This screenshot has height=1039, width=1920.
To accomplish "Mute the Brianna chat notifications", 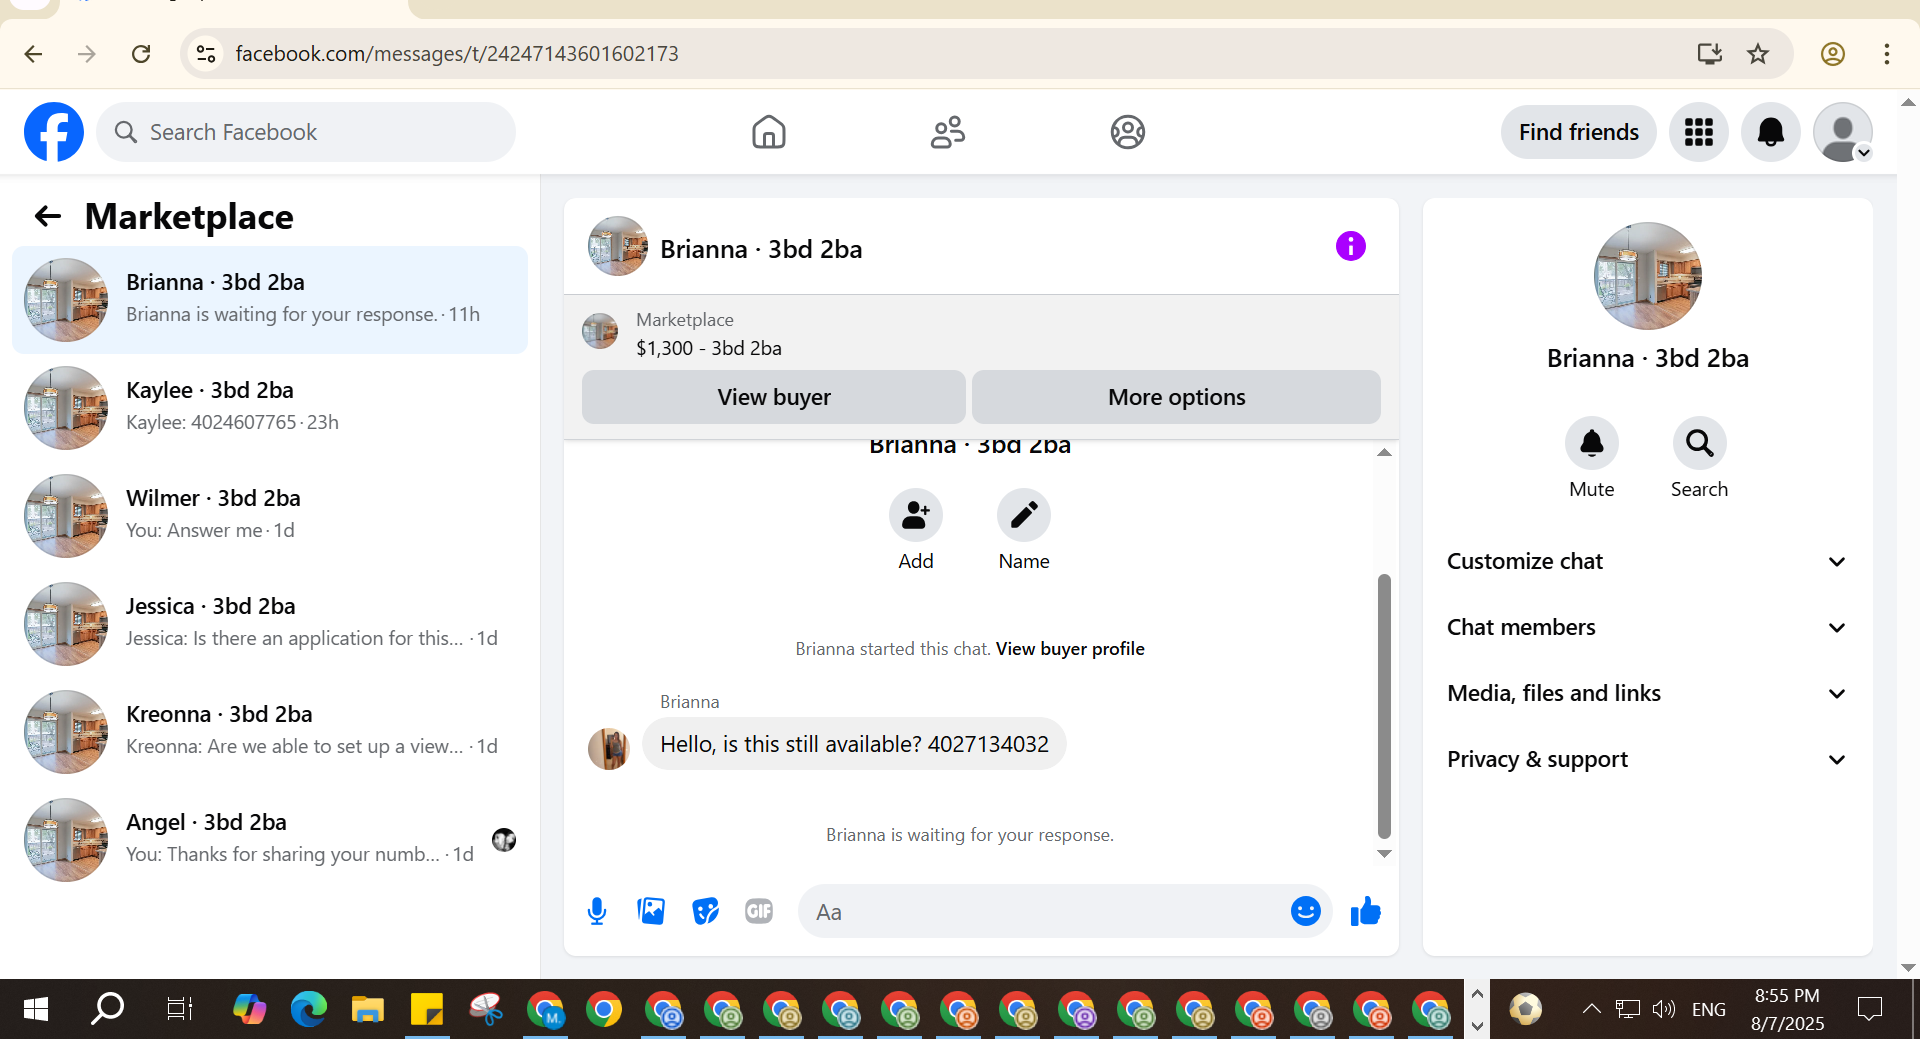I will click(x=1592, y=443).
